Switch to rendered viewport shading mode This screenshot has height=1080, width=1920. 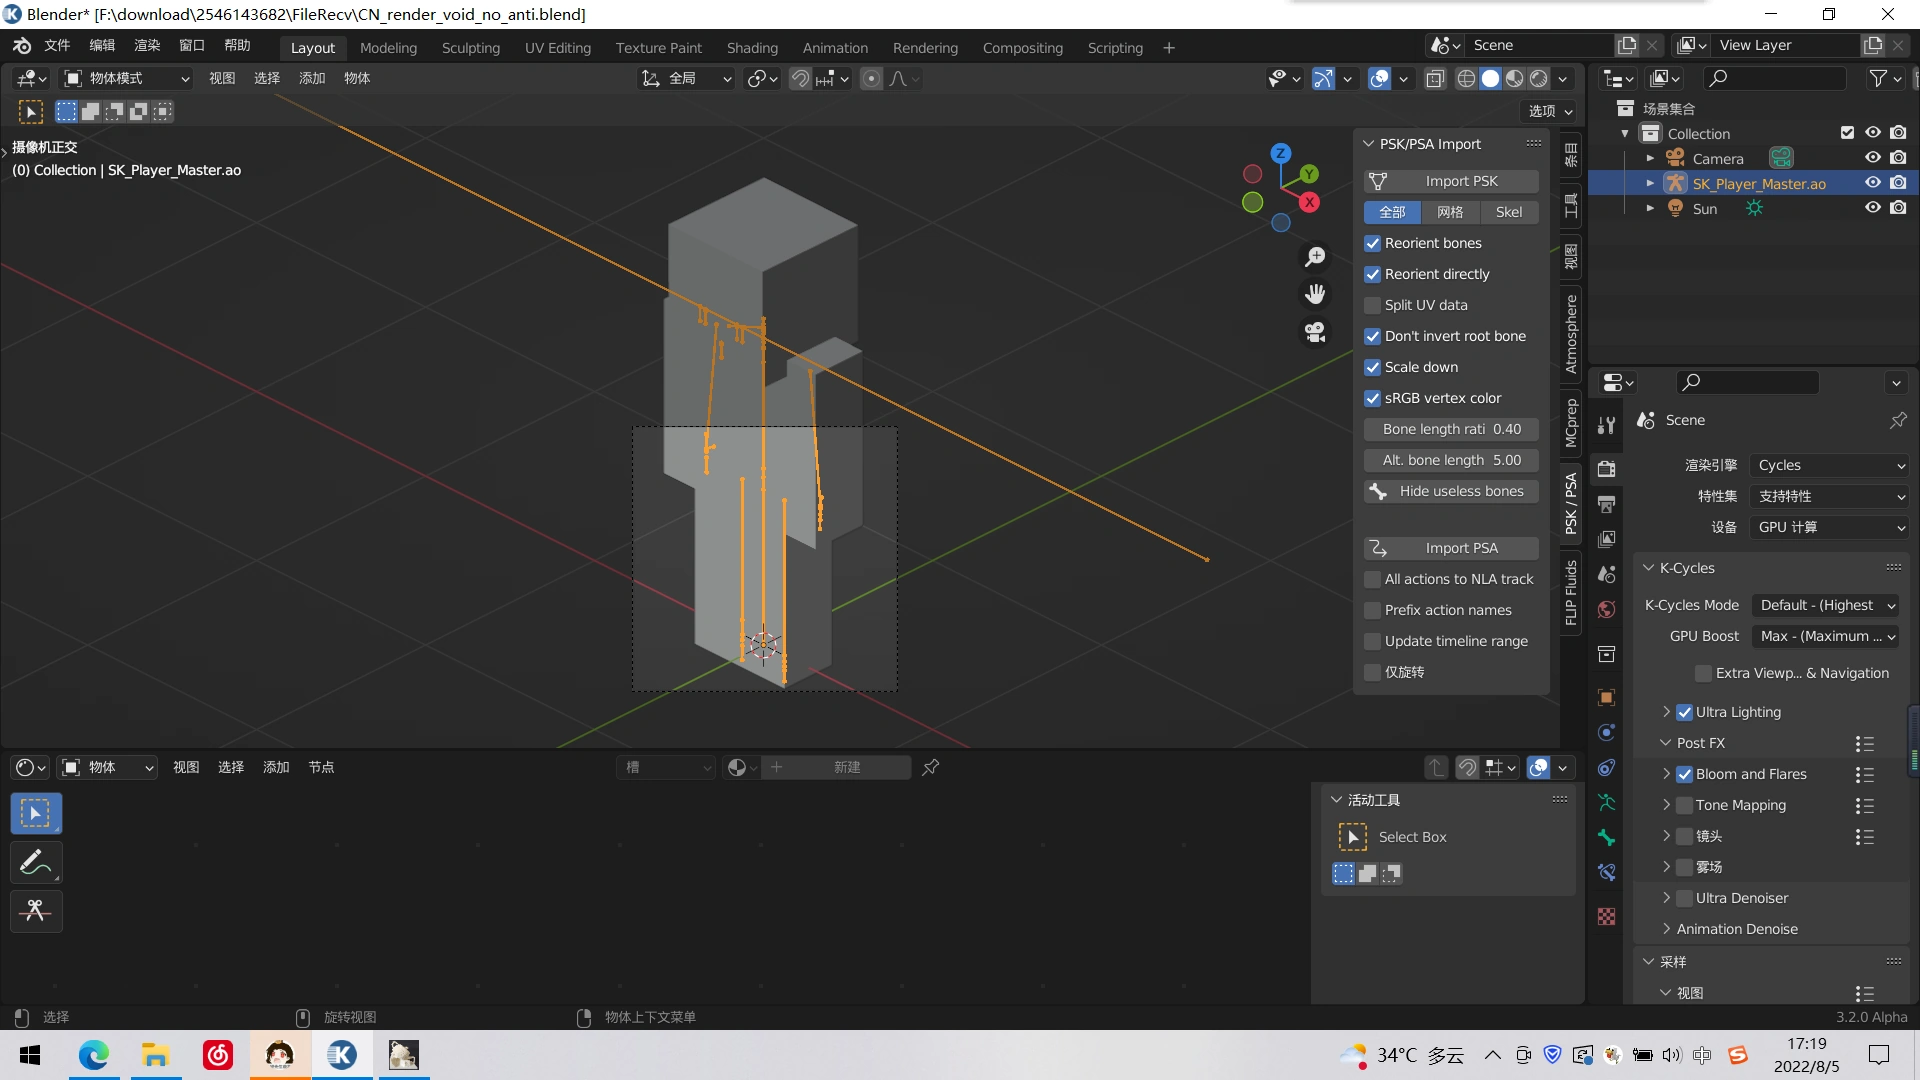pyautogui.click(x=1539, y=78)
